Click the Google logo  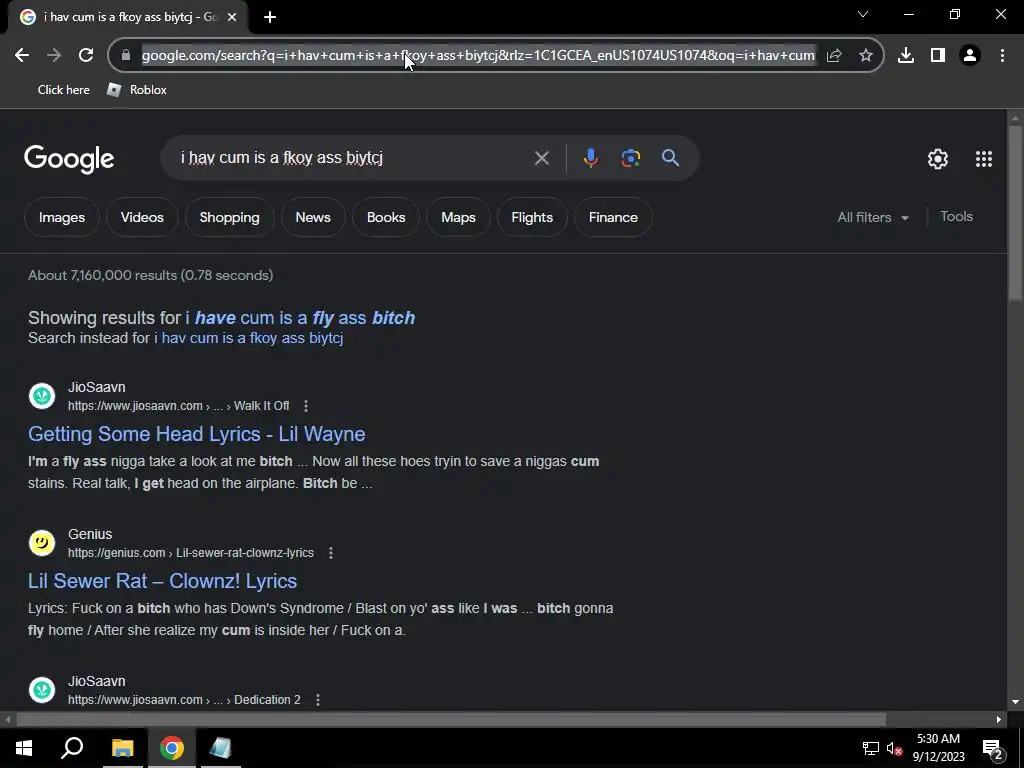point(69,159)
